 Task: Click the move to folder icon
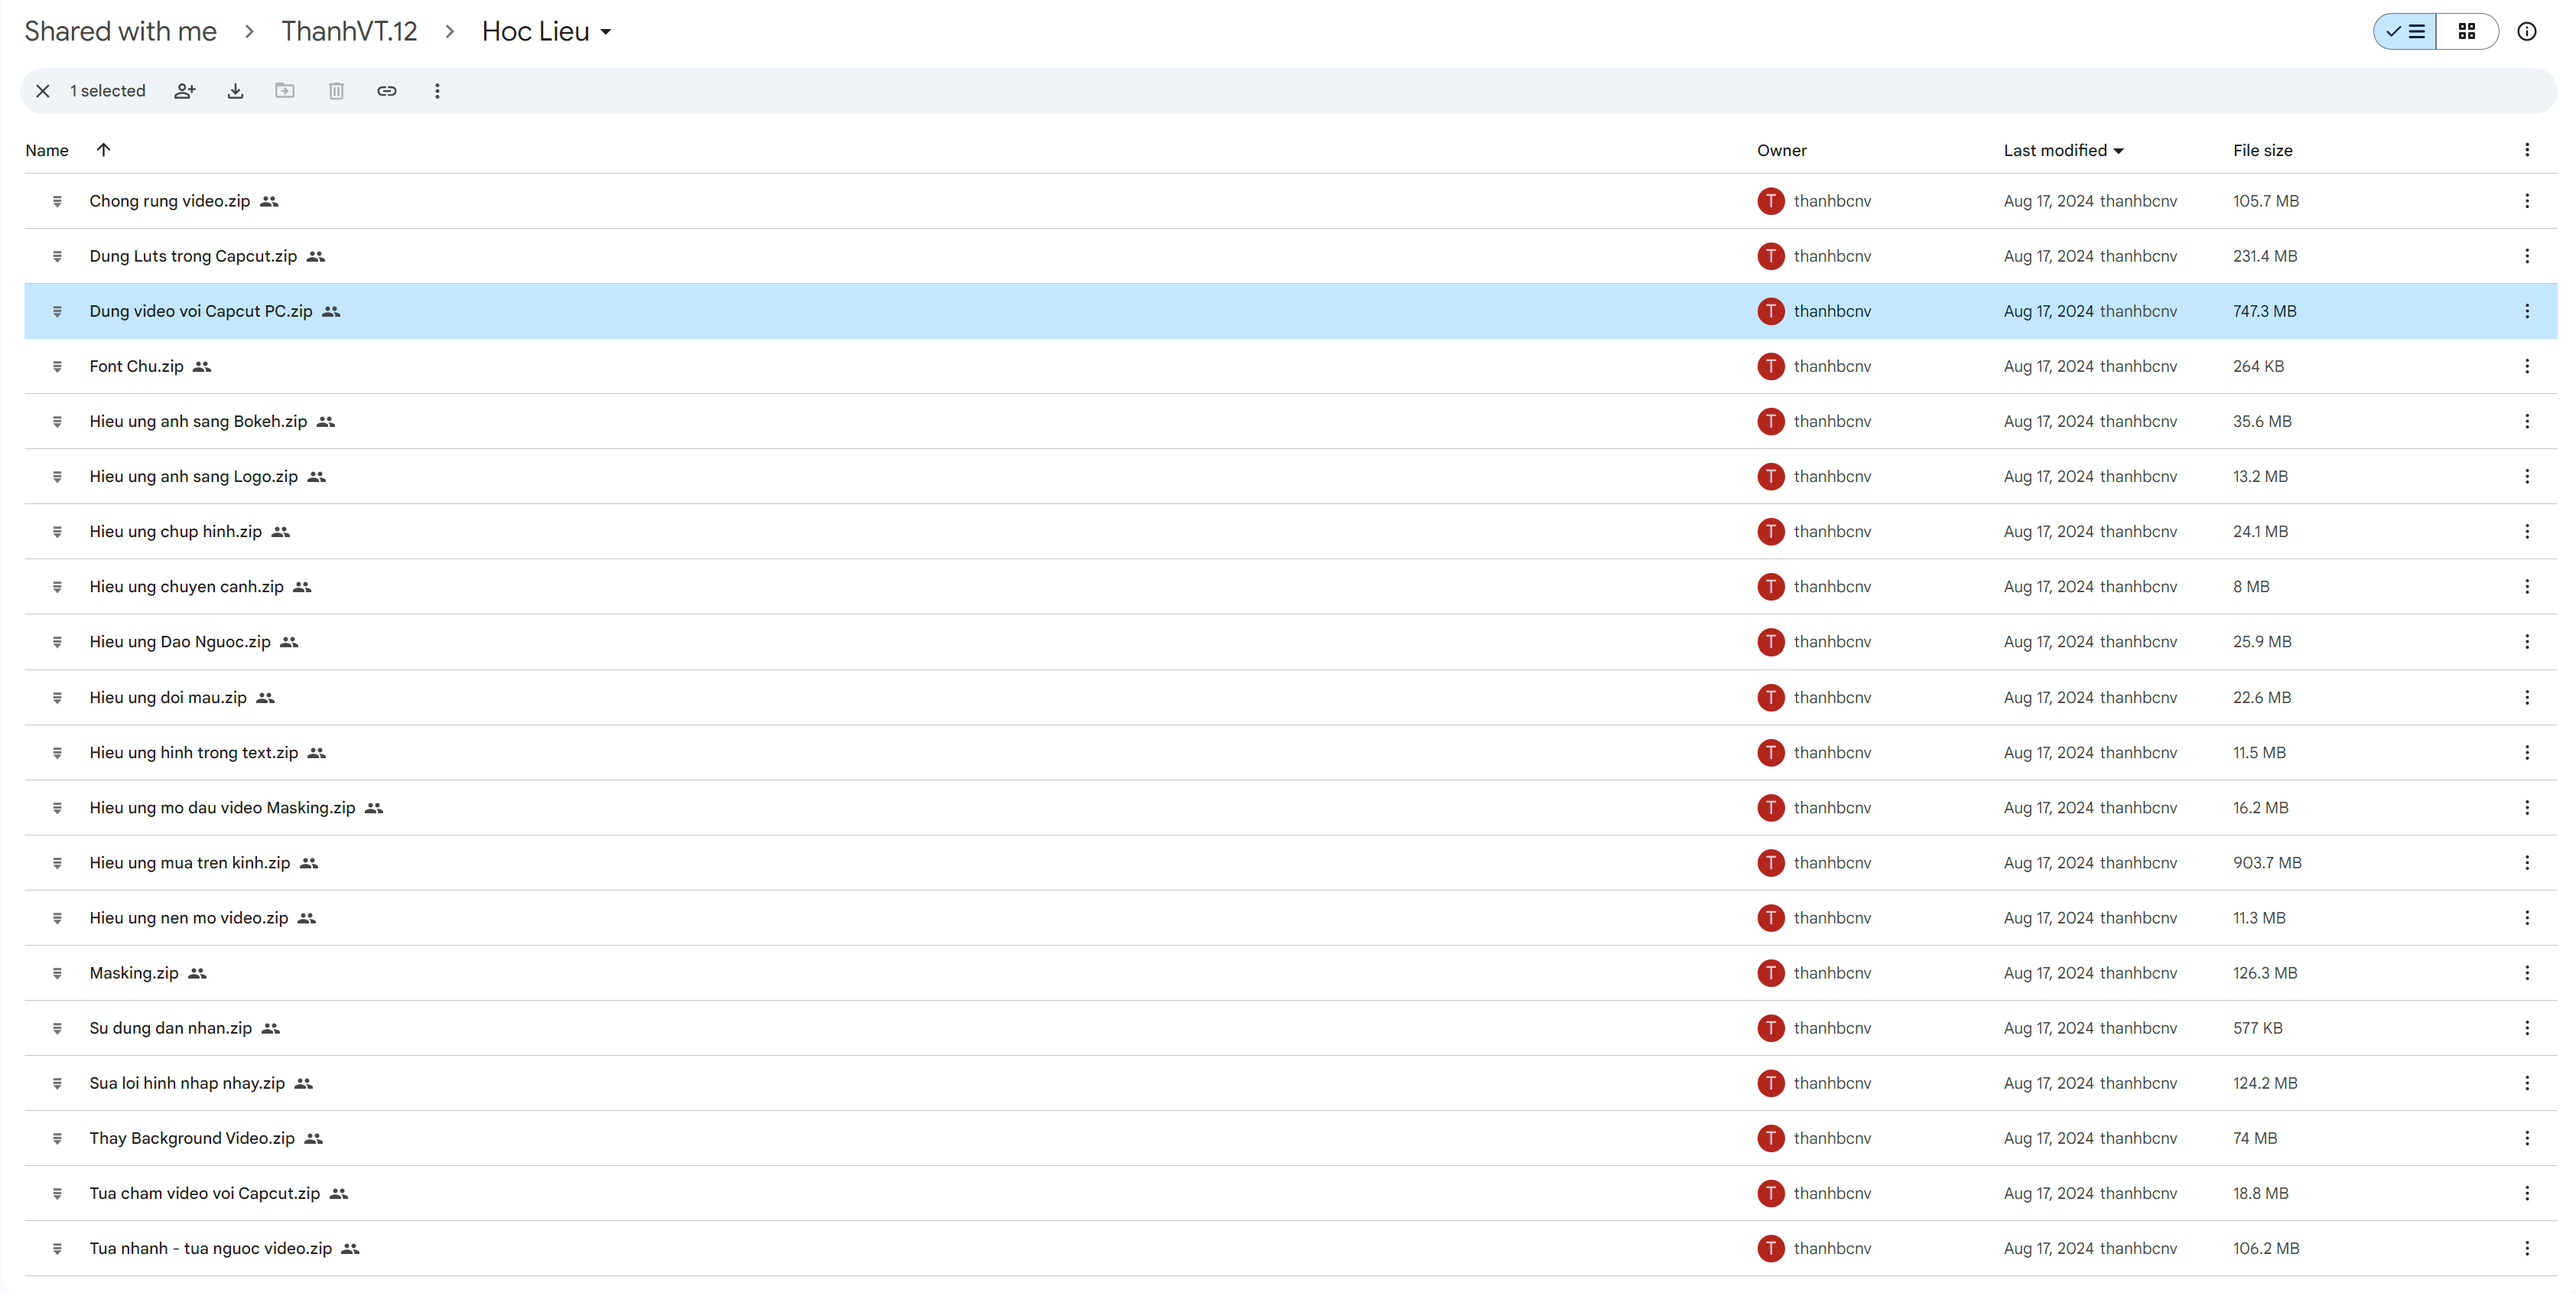point(285,91)
